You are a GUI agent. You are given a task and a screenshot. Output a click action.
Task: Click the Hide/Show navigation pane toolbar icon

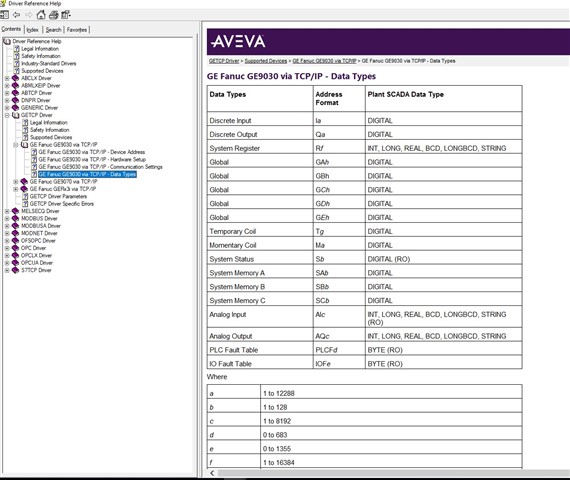(4, 15)
